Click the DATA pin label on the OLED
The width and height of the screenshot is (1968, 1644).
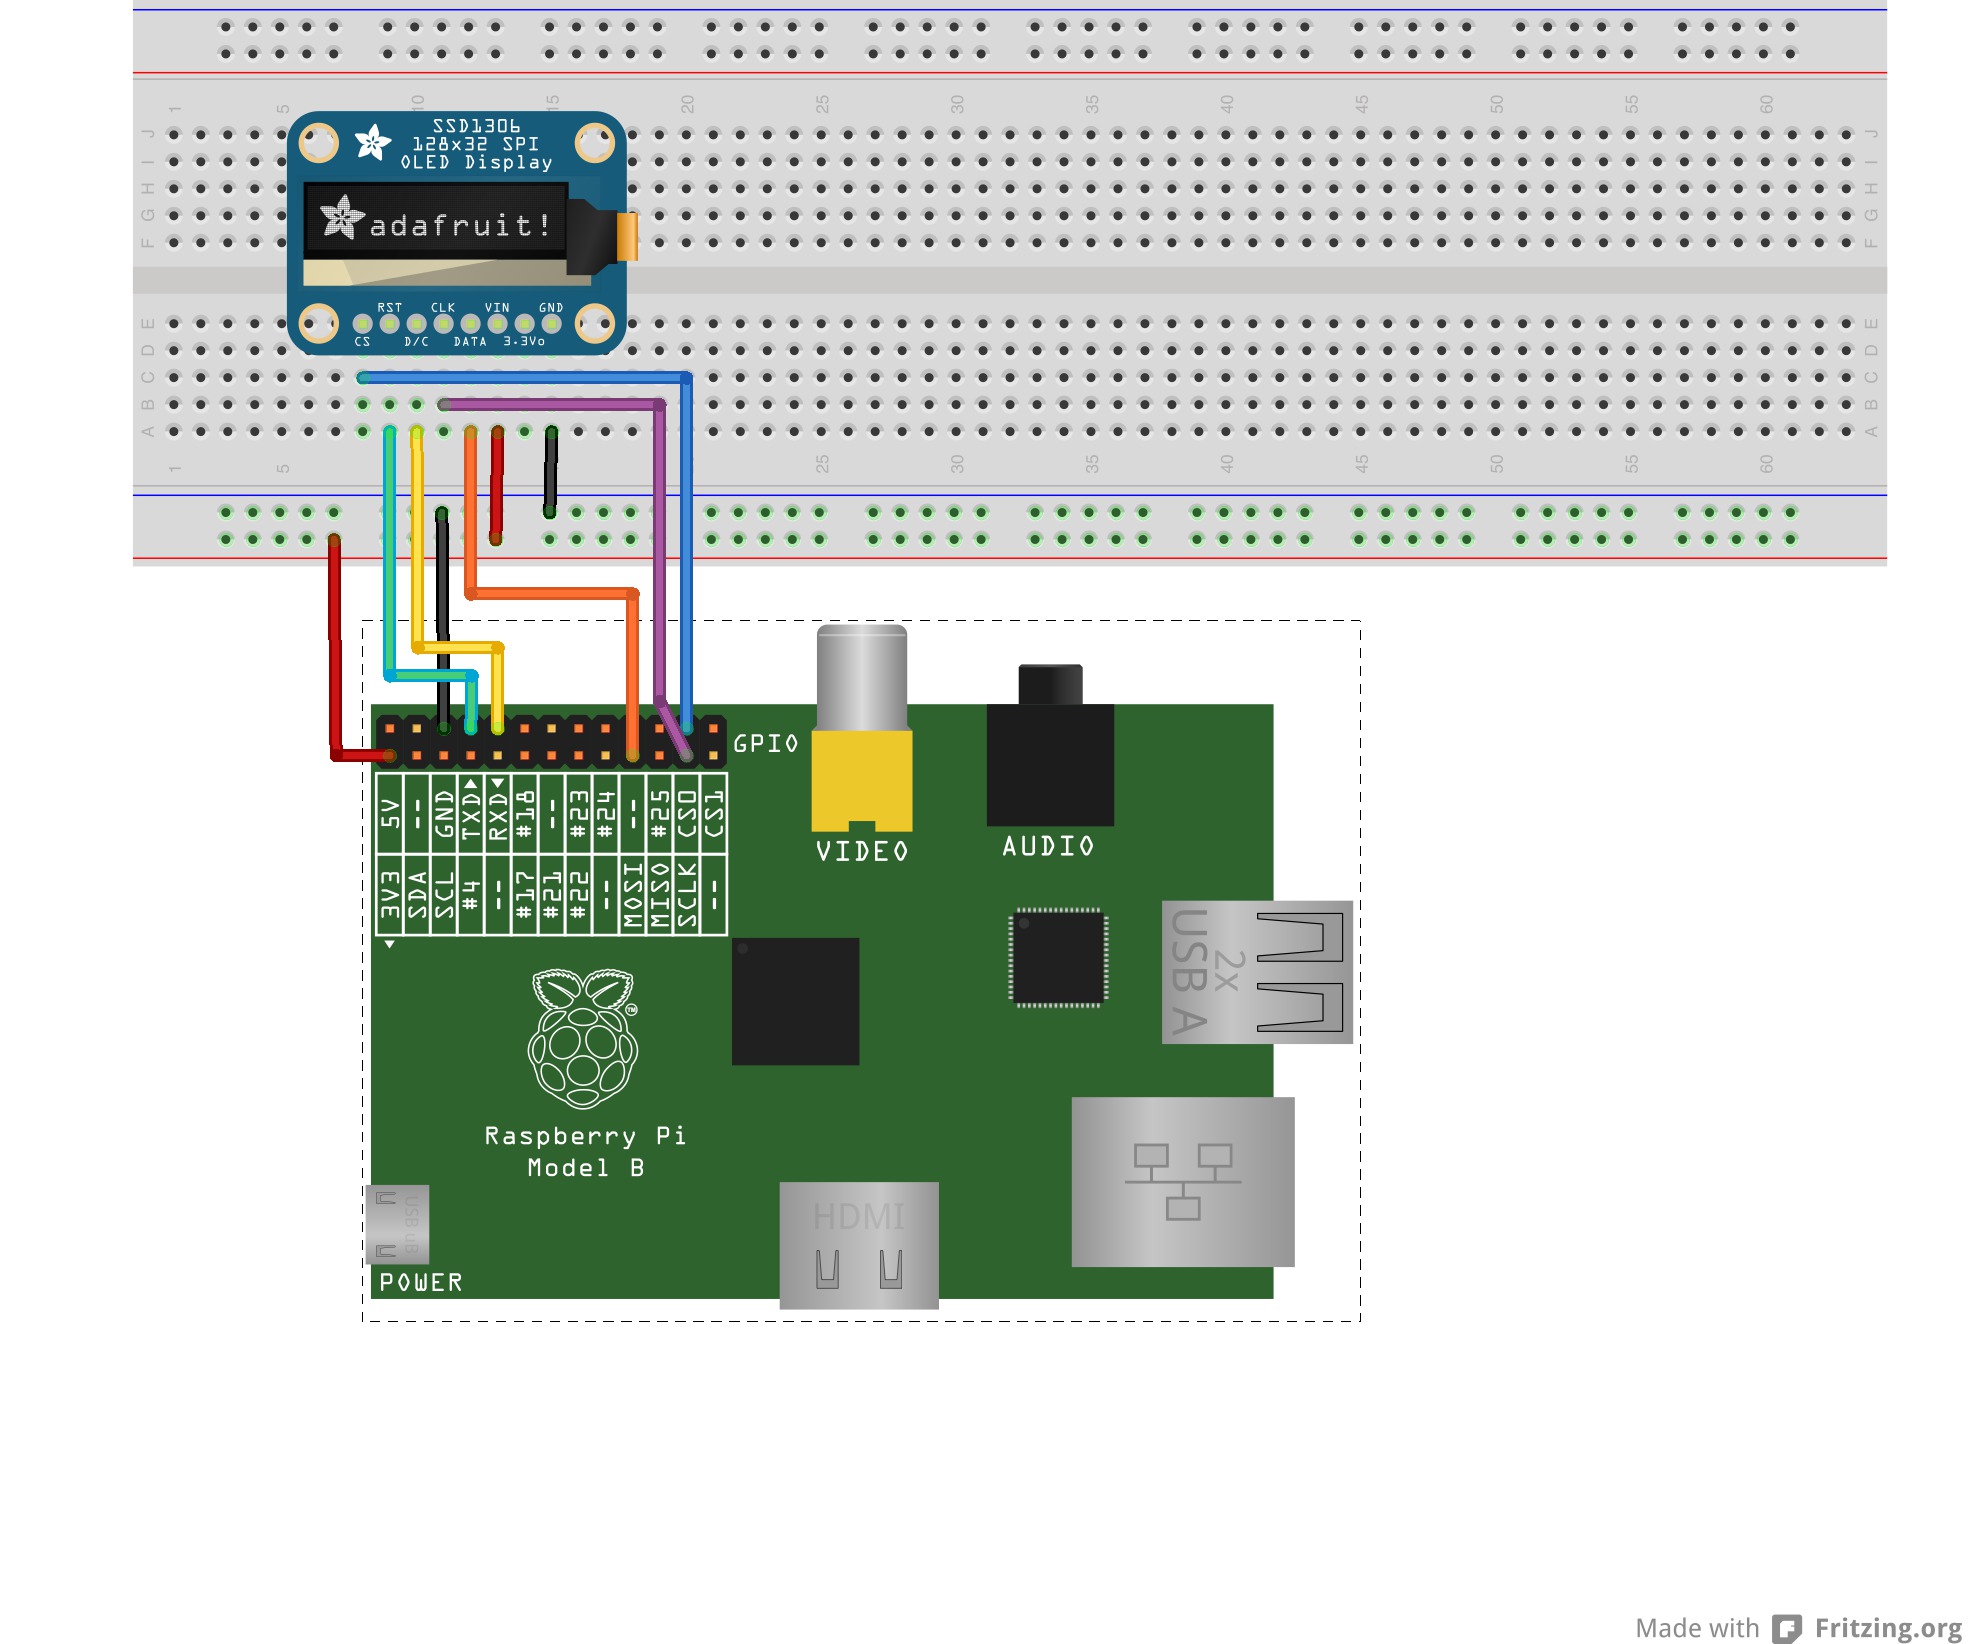[x=470, y=342]
